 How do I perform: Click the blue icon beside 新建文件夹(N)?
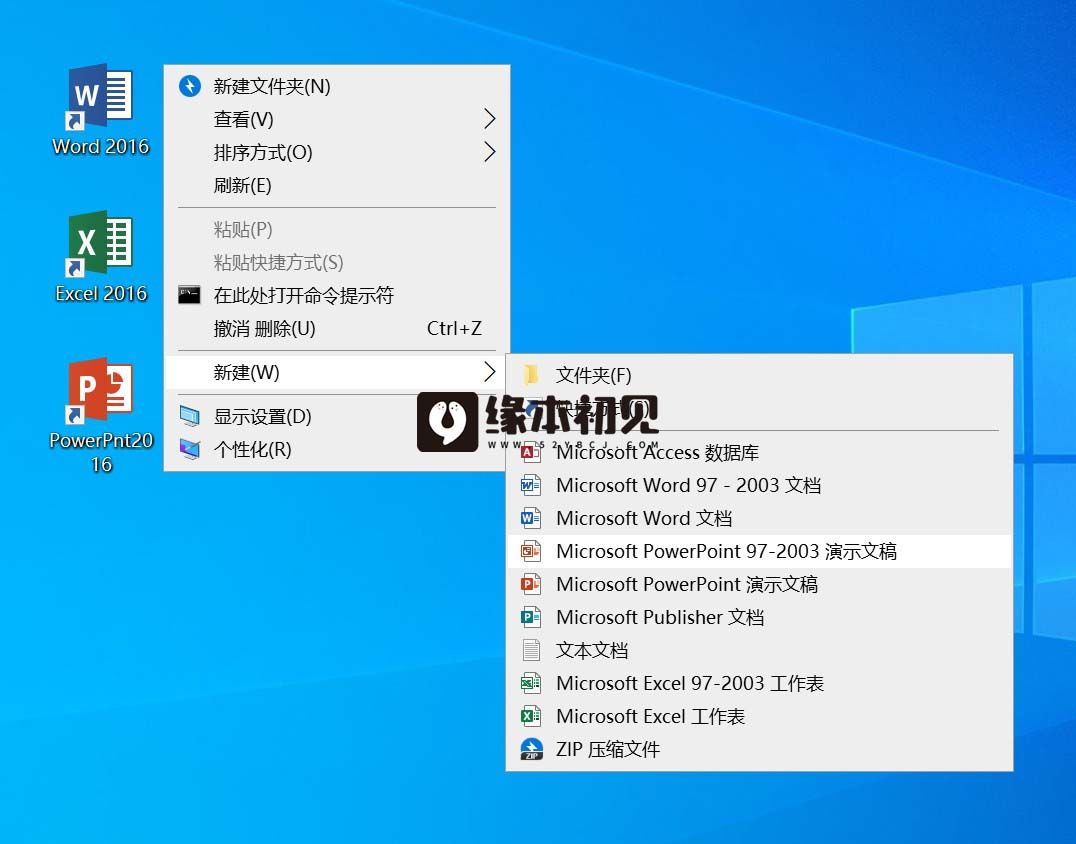[x=189, y=86]
